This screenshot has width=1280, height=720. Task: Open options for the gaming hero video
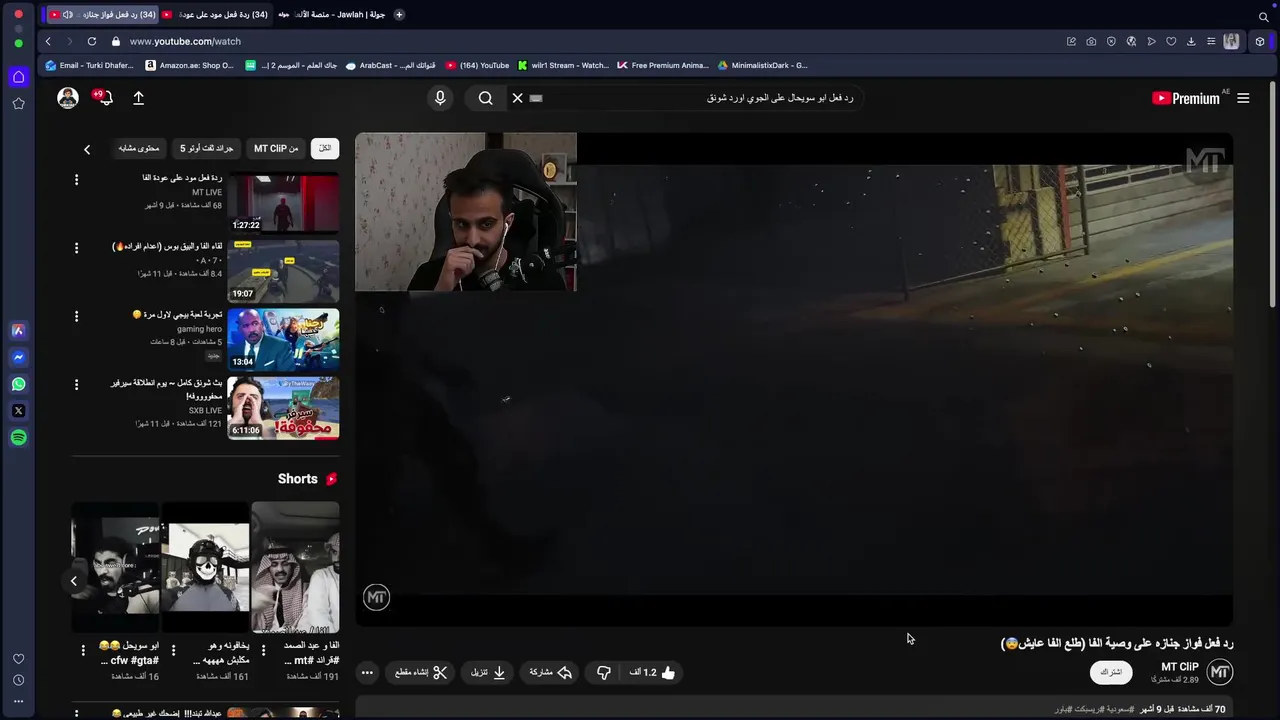tap(76, 316)
